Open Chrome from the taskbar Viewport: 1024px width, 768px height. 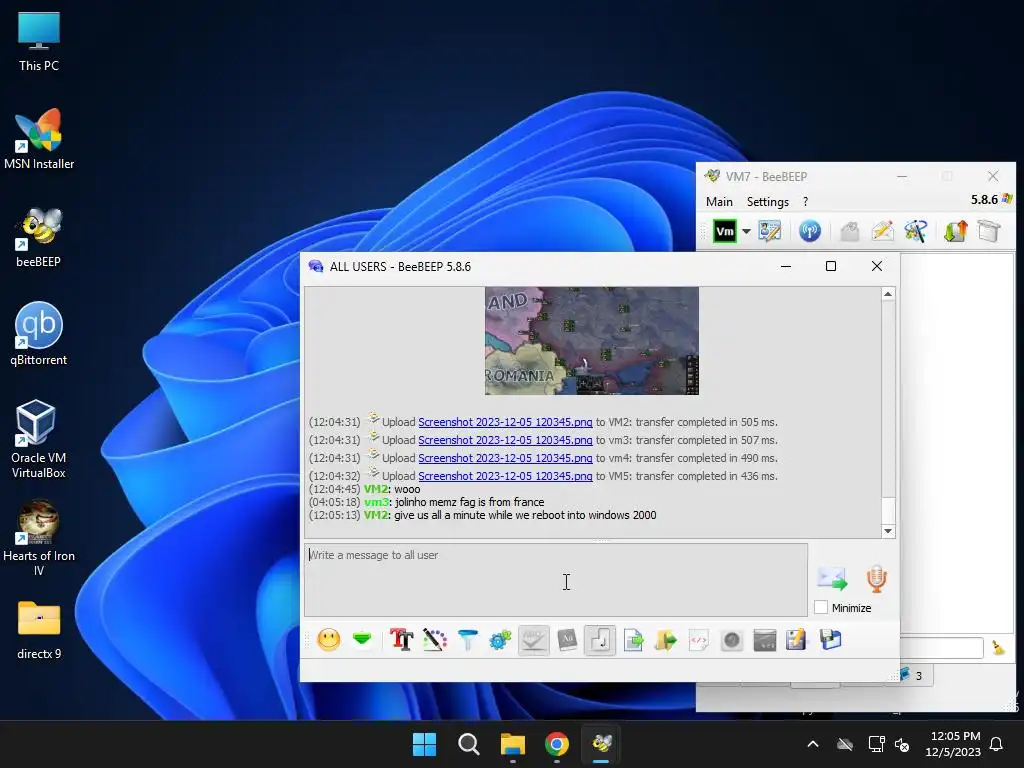pos(556,744)
